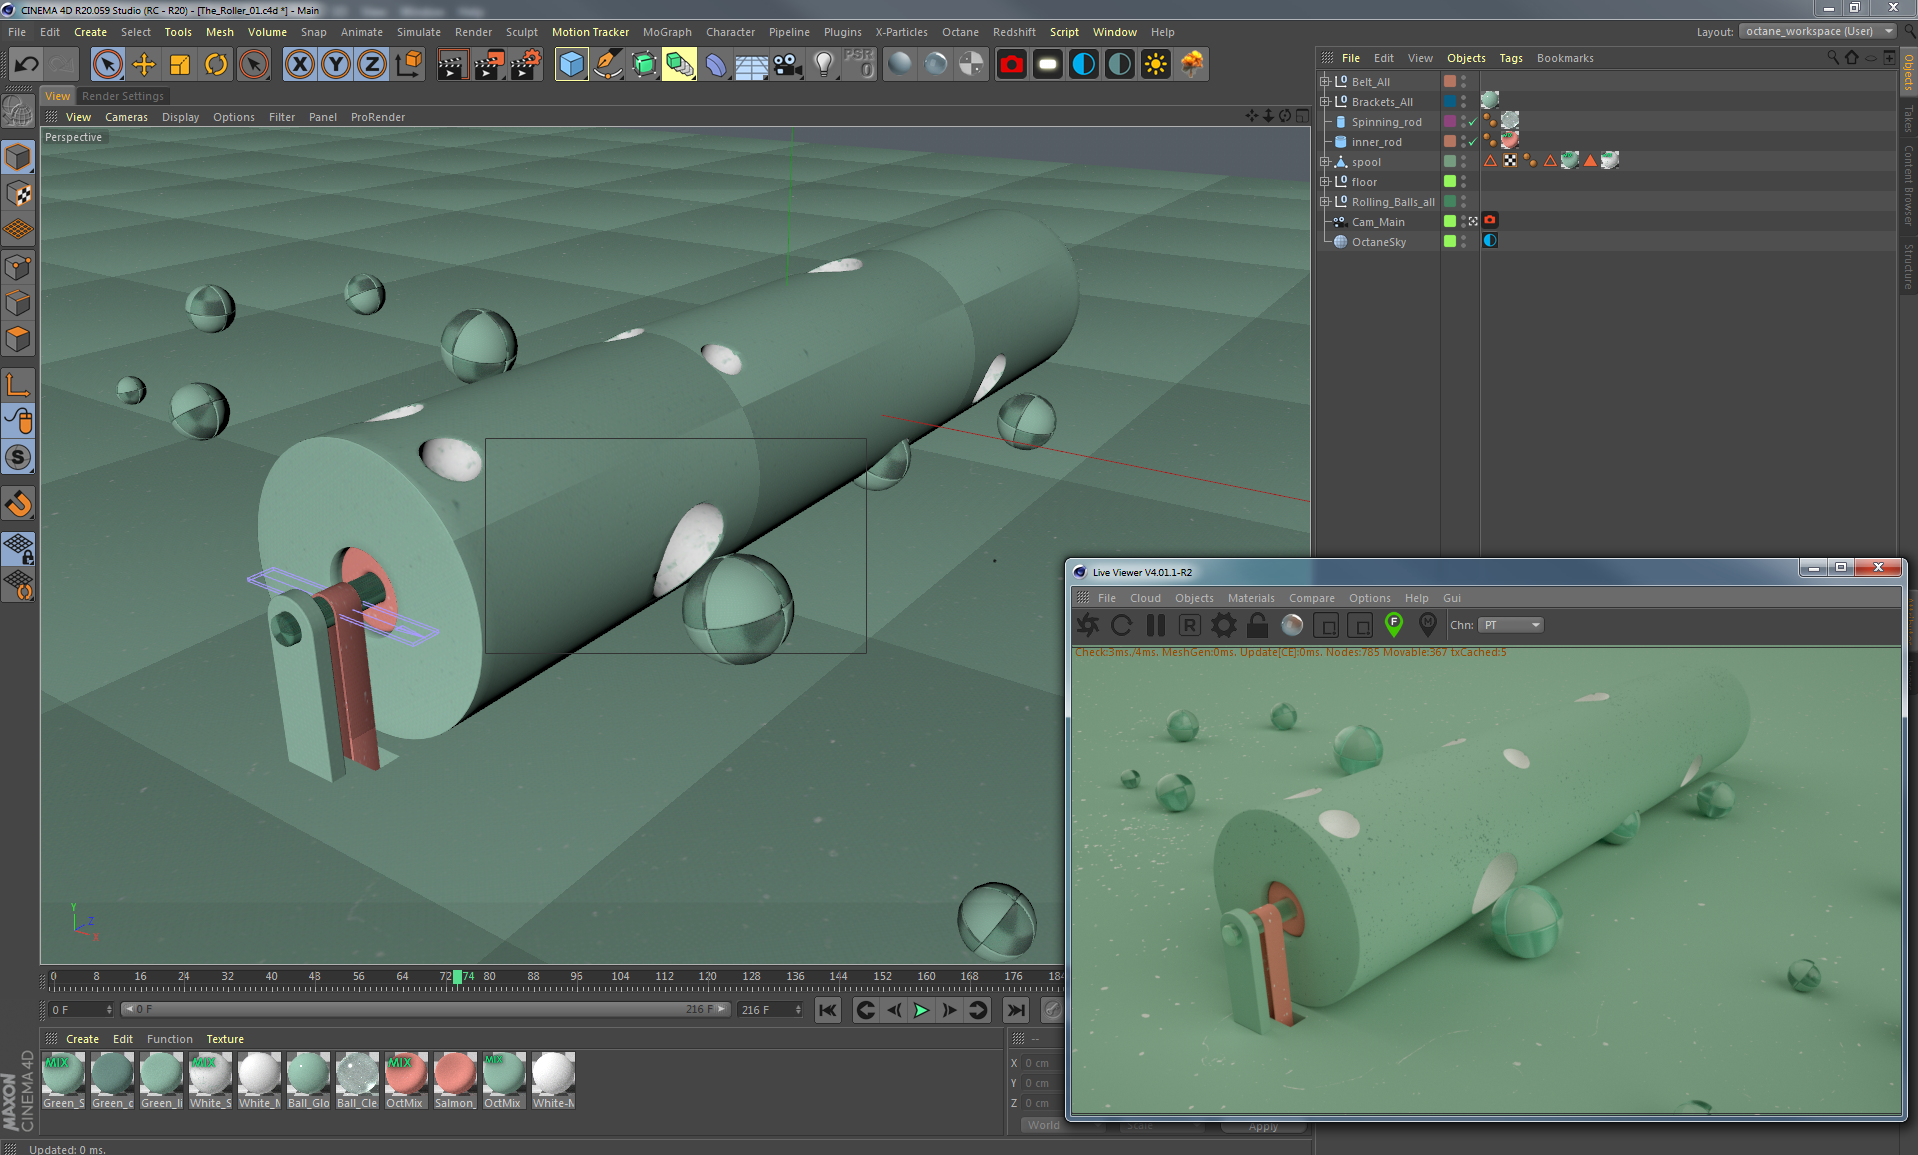Image resolution: width=1918 pixels, height=1155 pixels.
Task: Expand the Belt_All hierarchy
Action: pos(1325,81)
